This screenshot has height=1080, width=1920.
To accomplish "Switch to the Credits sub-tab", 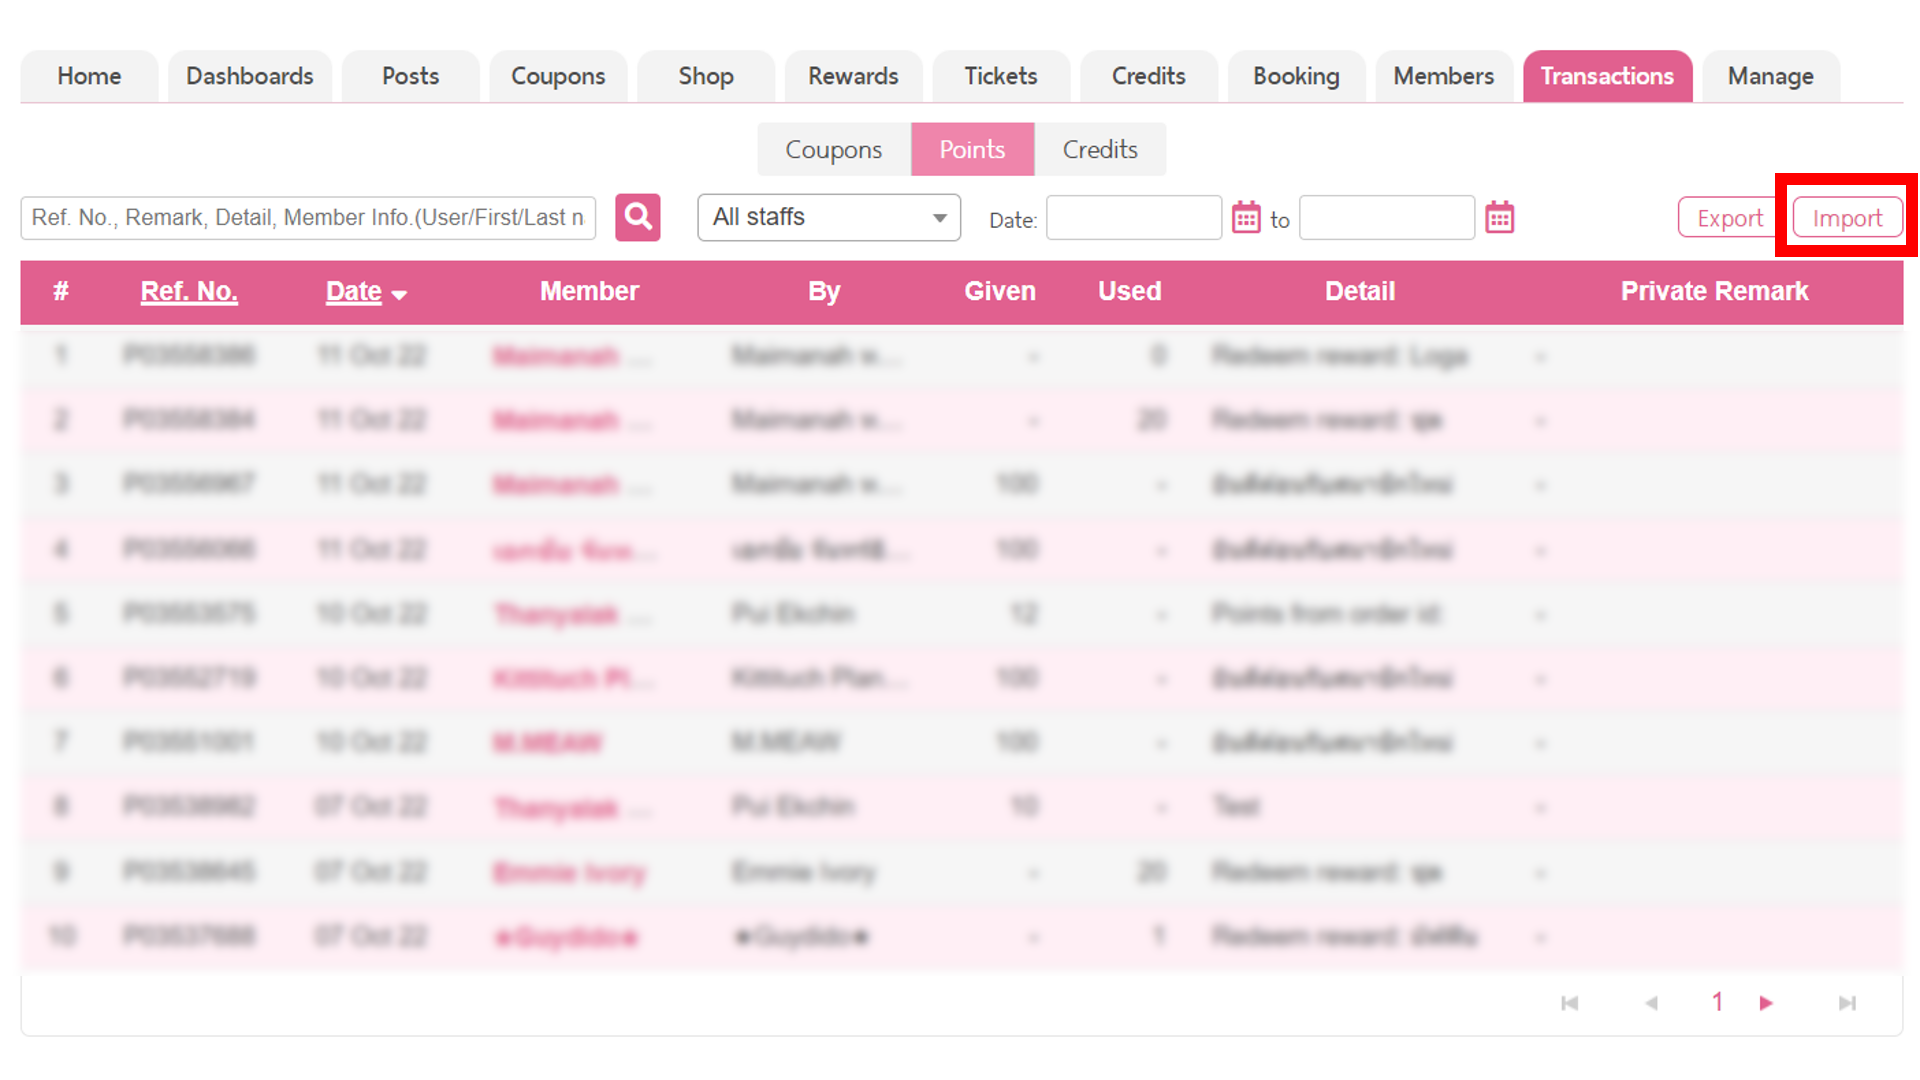I will click(x=1100, y=149).
